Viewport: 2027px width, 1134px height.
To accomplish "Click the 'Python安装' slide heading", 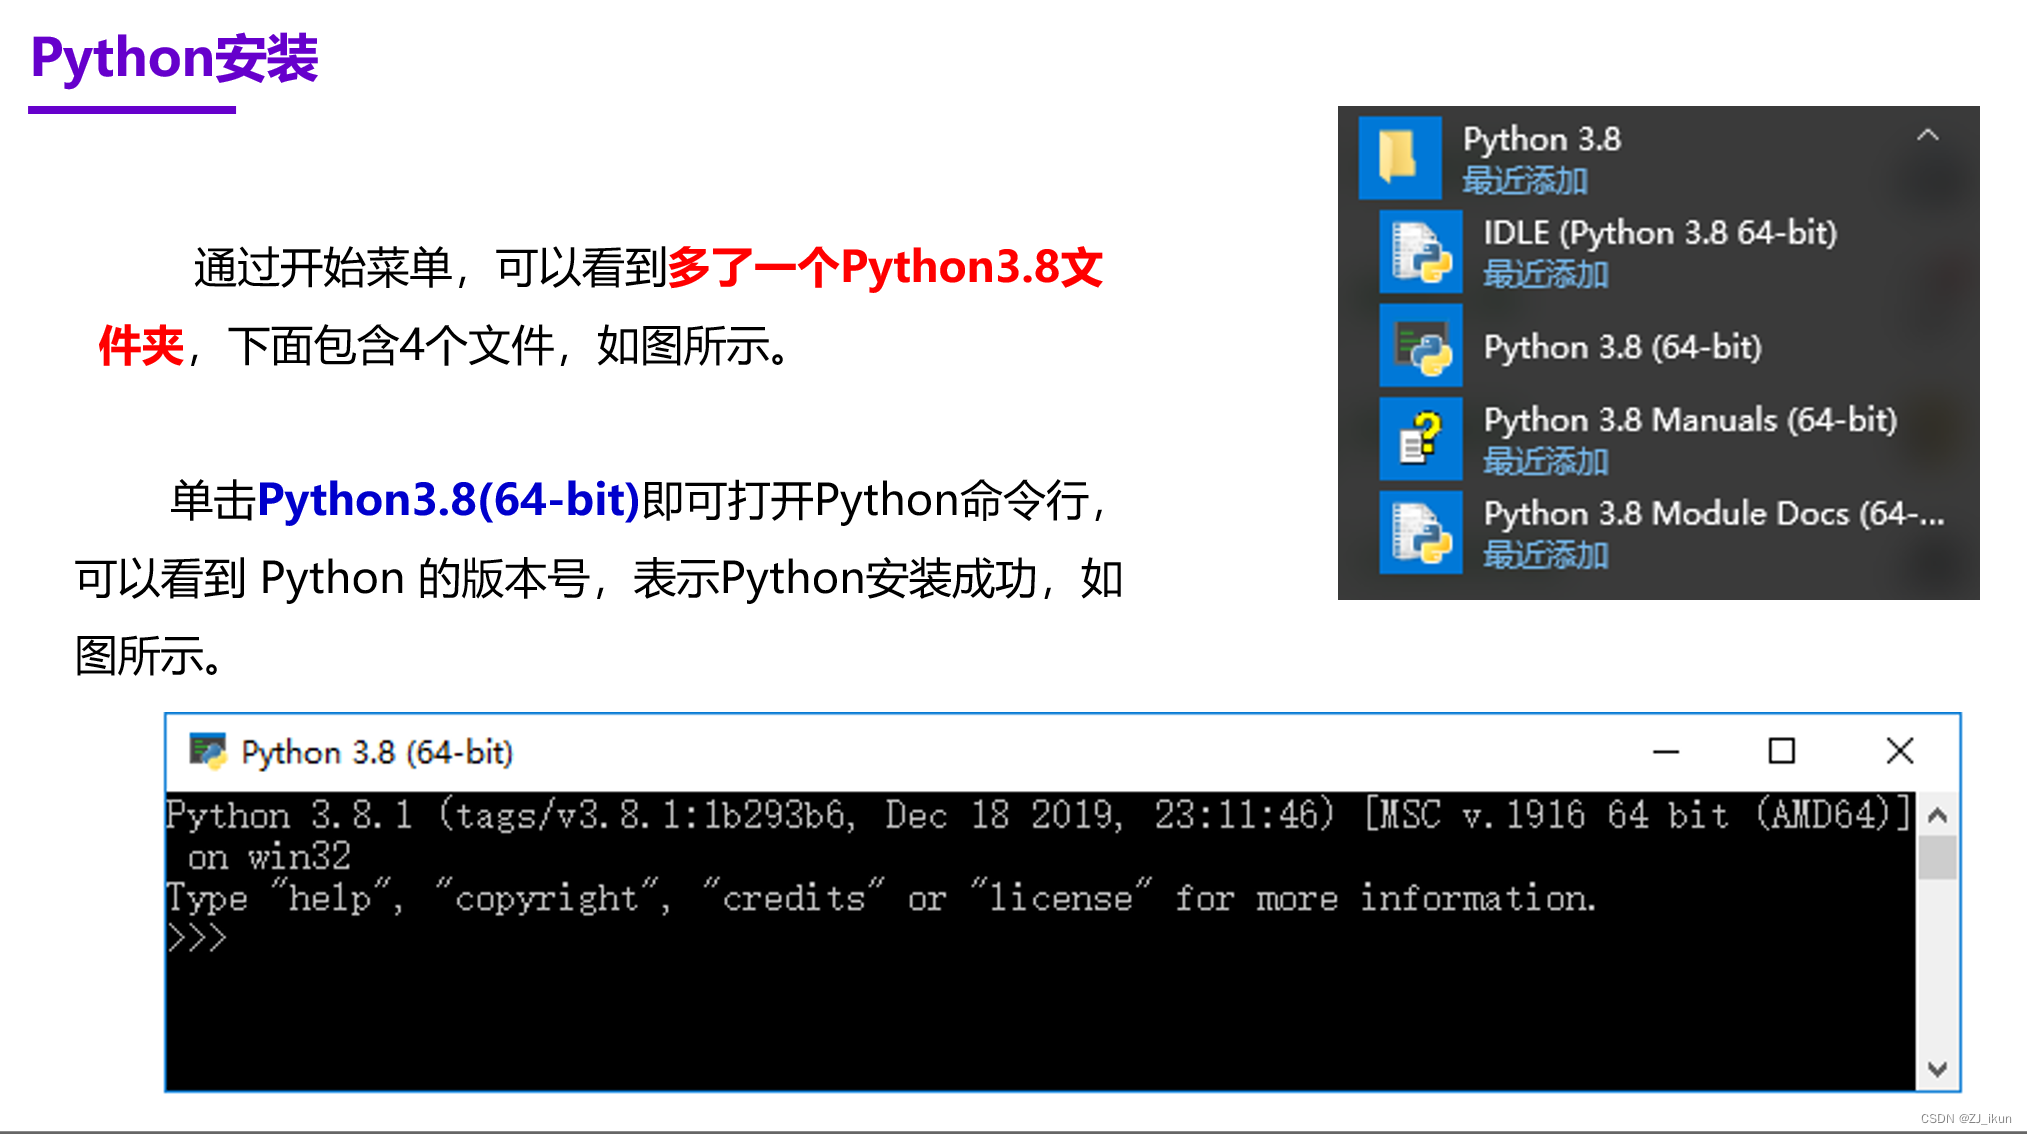I will 174,58.
